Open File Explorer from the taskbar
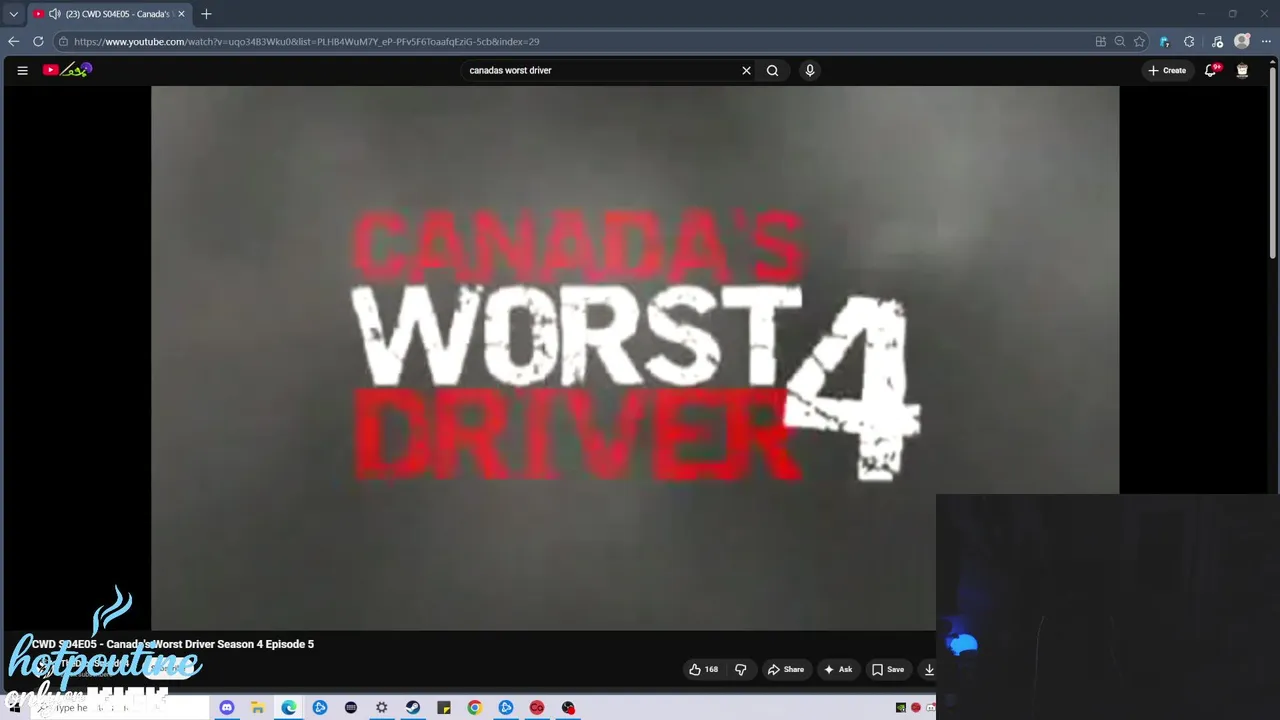 tap(258, 708)
